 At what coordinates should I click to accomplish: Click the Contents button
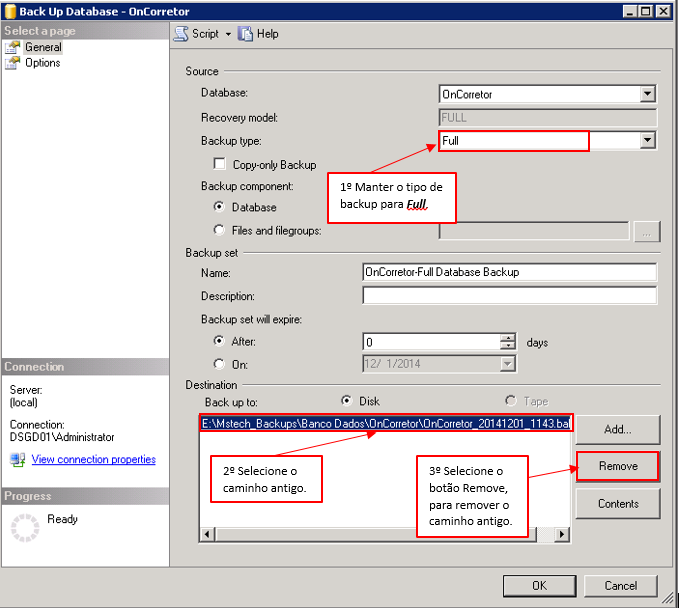(x=618, y=504)
